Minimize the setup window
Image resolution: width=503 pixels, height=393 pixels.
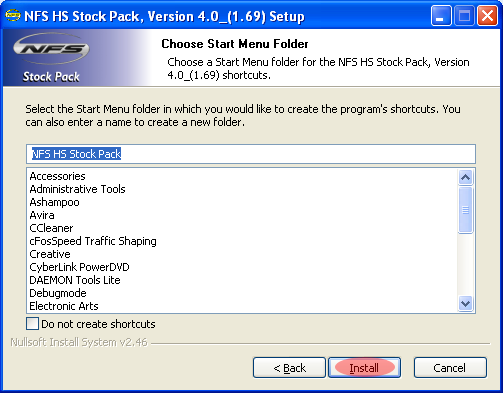pos(441,16)
